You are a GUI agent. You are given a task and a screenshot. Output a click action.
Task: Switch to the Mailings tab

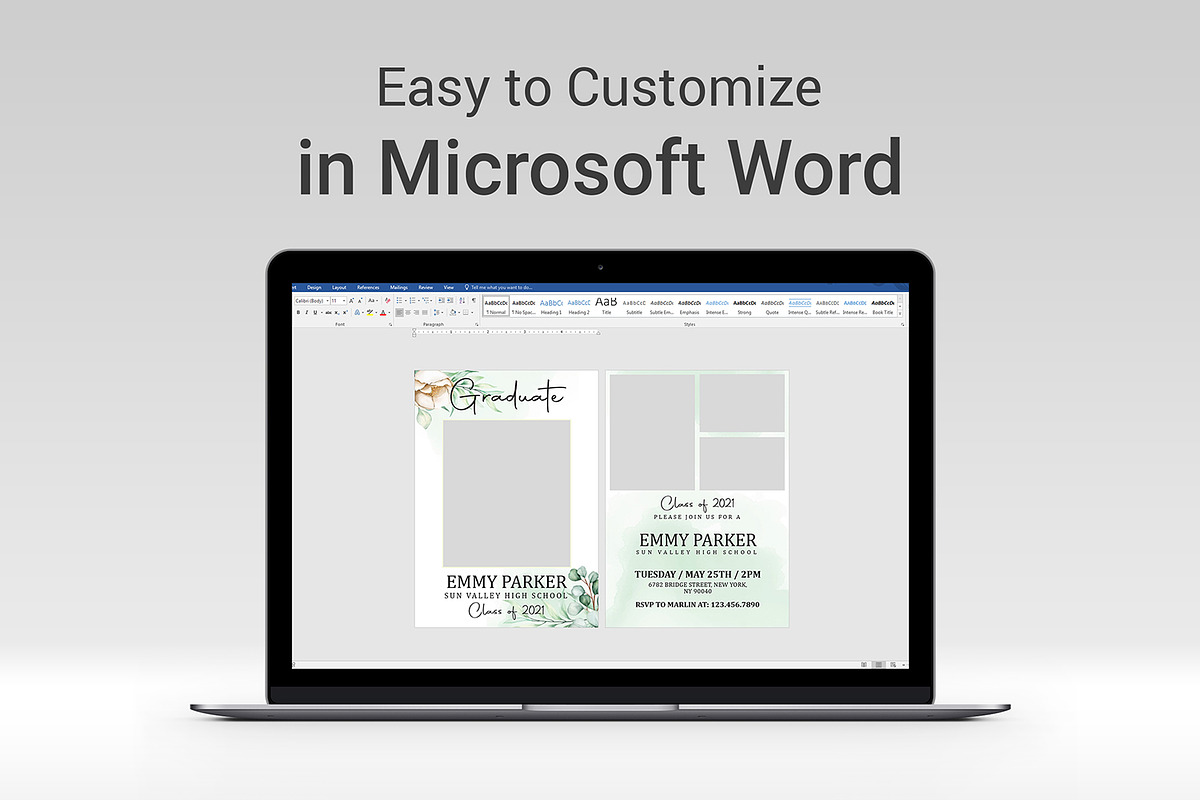tap(399, 287)
